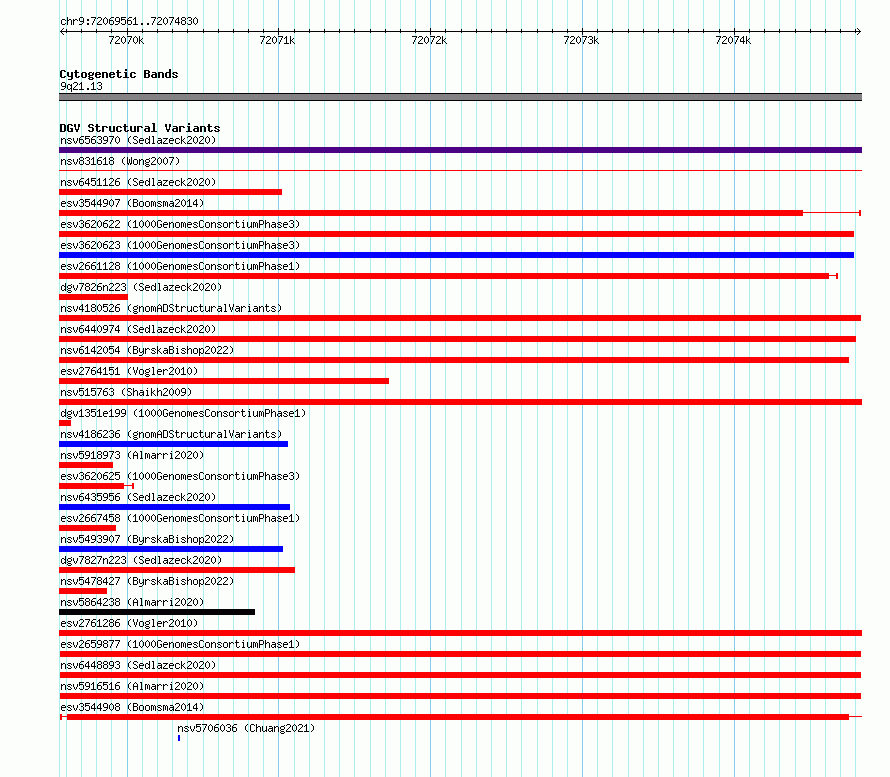Open nsv5706036 (Chuang2021) label

tap(246, 728)
